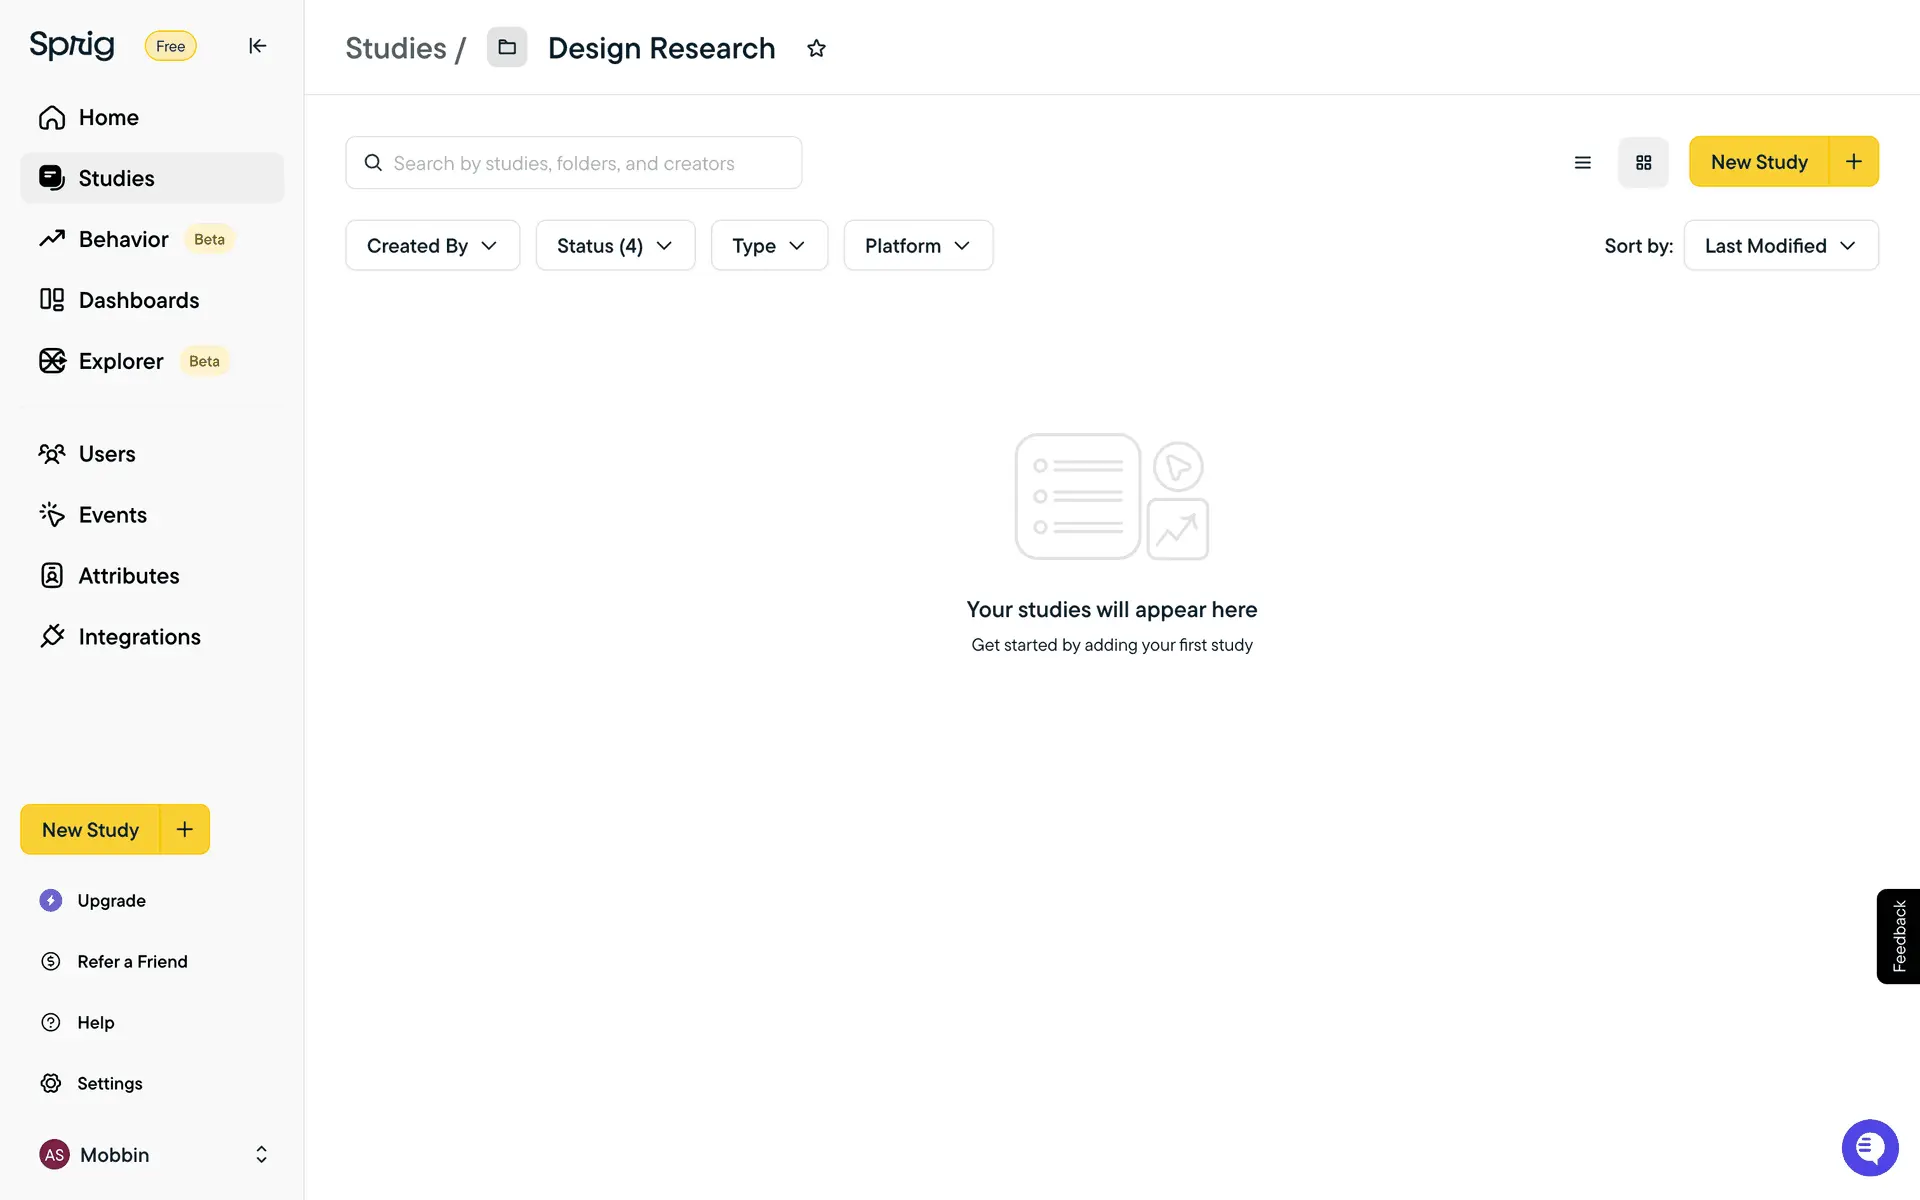Image resolution: width=1920 pixels, height=1200 pixels.
Task: Open the Status (4) filter dropdown
Action: click(614, 246)
